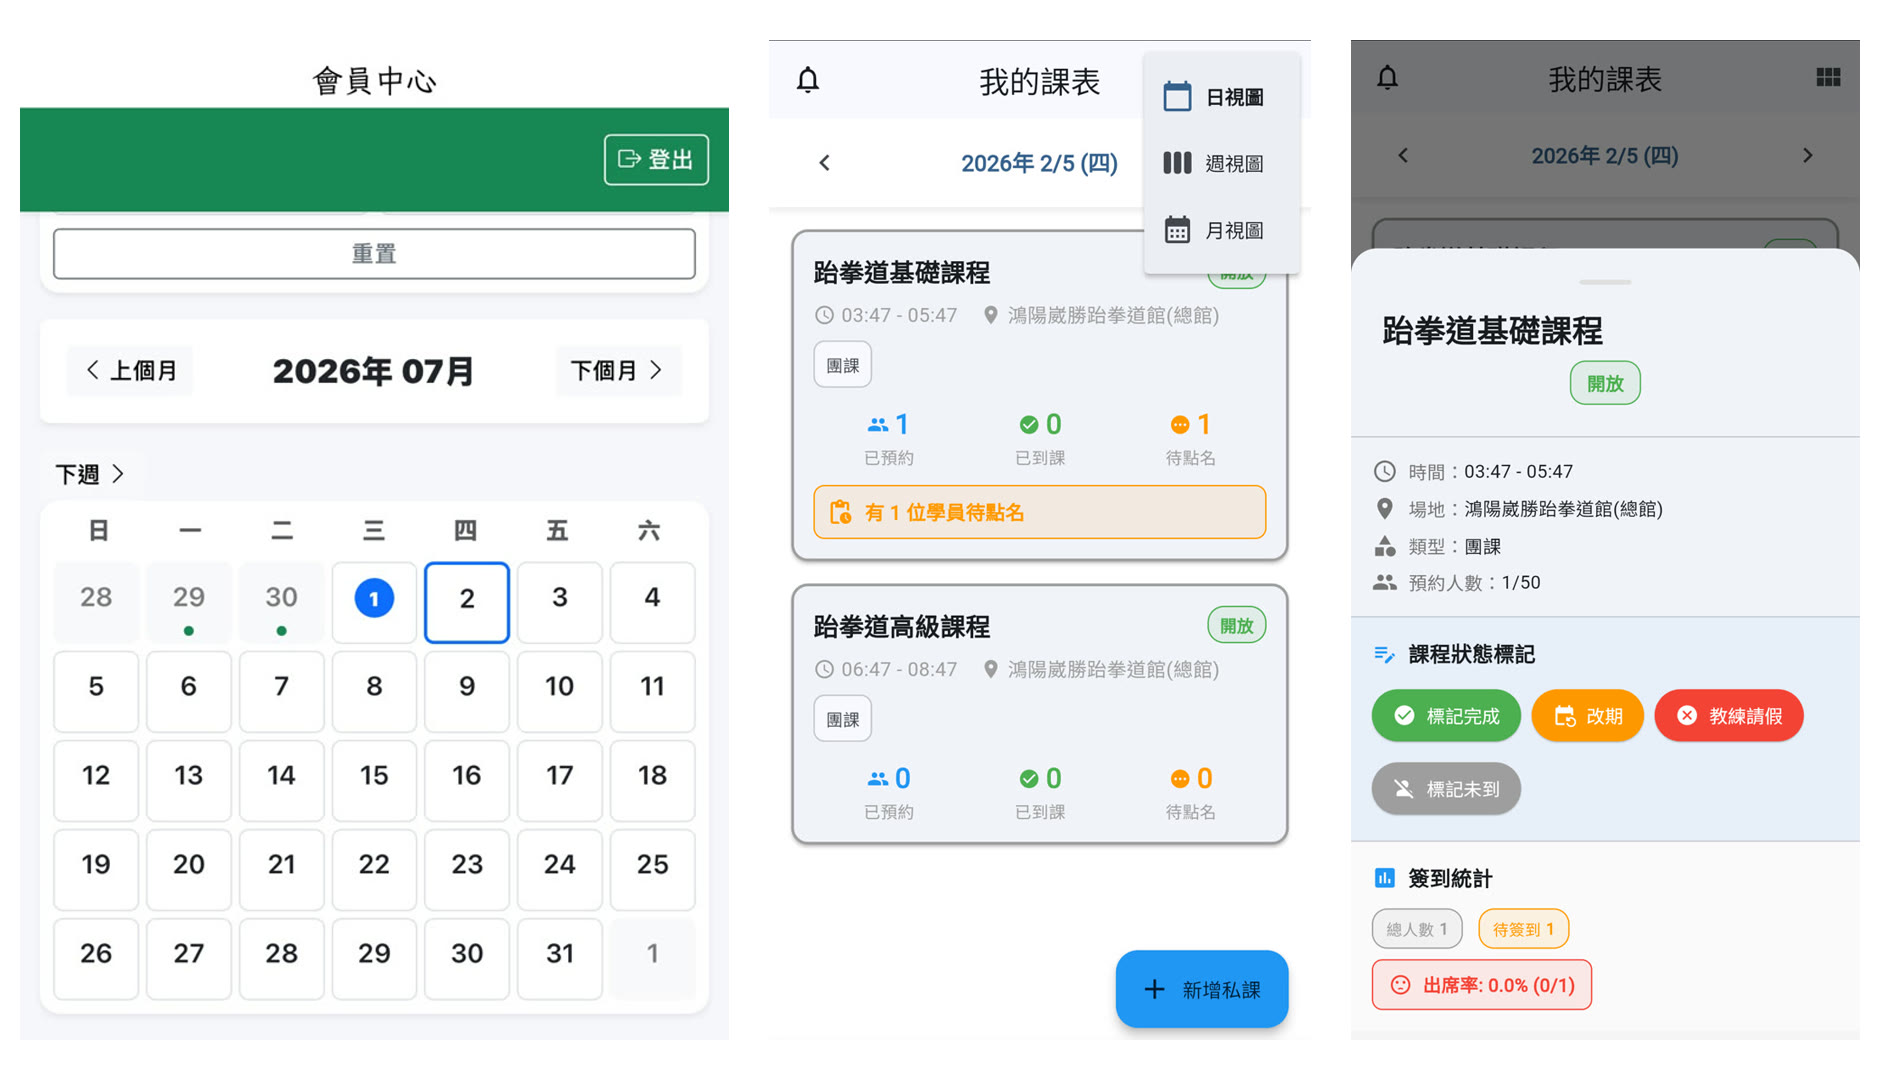The height and width of the screenshot is (1080, 1880).
Task: Click date 2026年 2/5 (四) in middle screen
Action: click(x=1039, y=163)
